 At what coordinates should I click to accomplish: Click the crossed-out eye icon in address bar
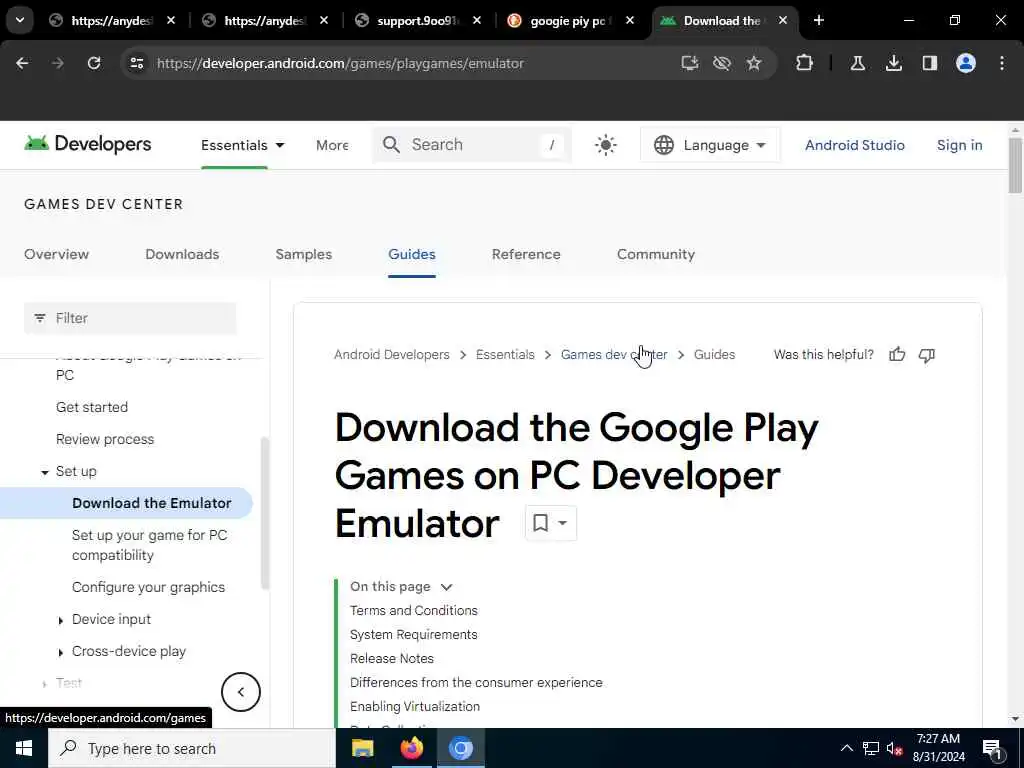click(x=722, y=63)
